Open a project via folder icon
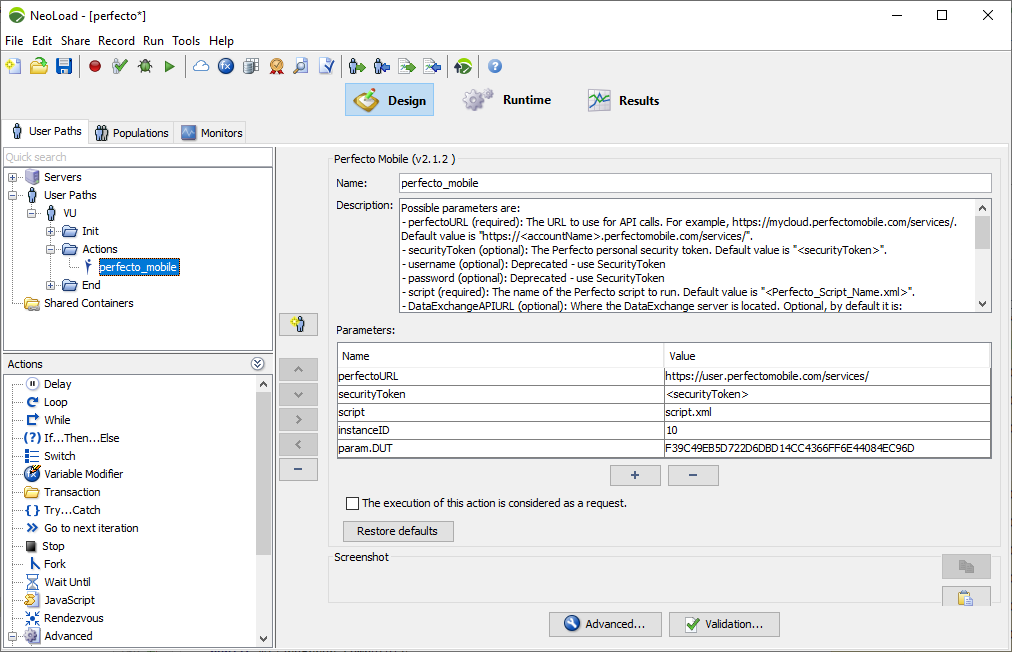This screenshot has height=652, width=1012. point(39,66)
